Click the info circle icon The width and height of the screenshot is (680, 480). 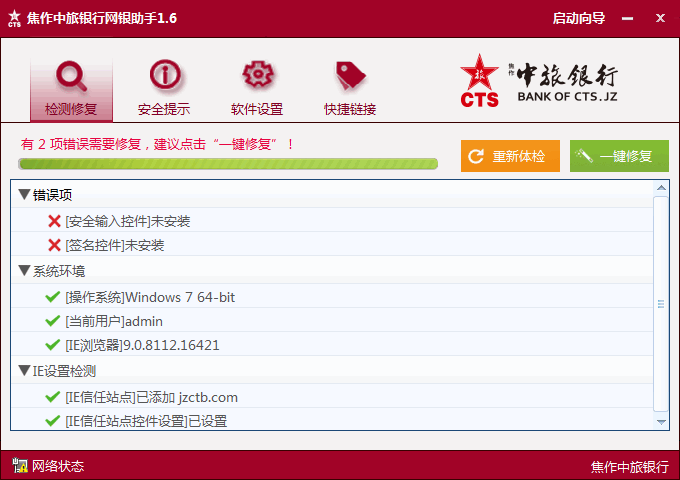click(x=165, y=75)
